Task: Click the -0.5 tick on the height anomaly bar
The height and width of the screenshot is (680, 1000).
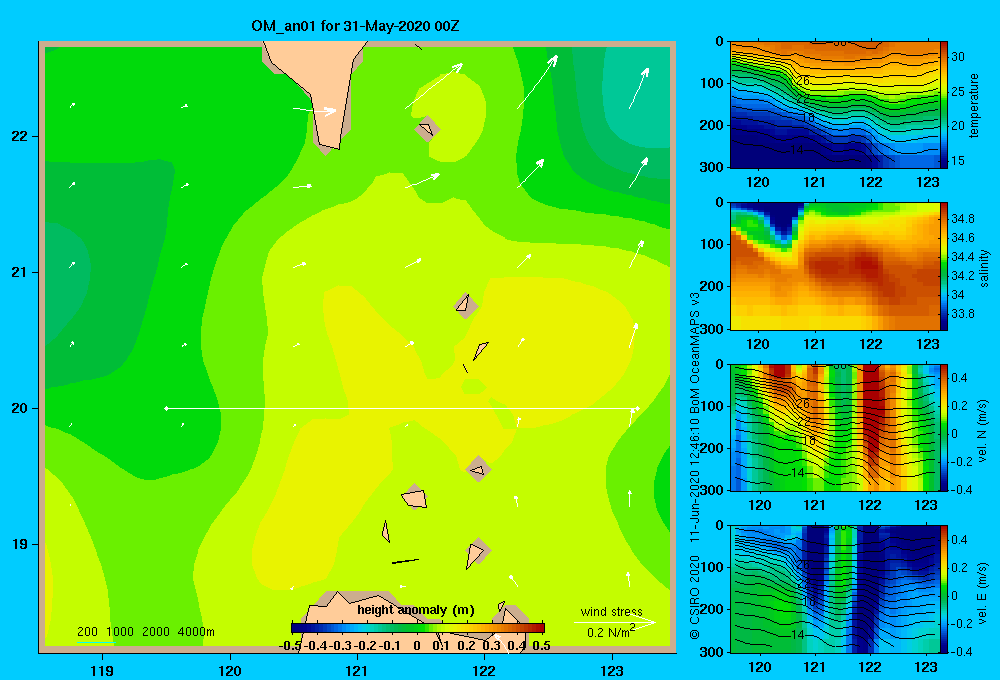Action: (x=290, y=646)
